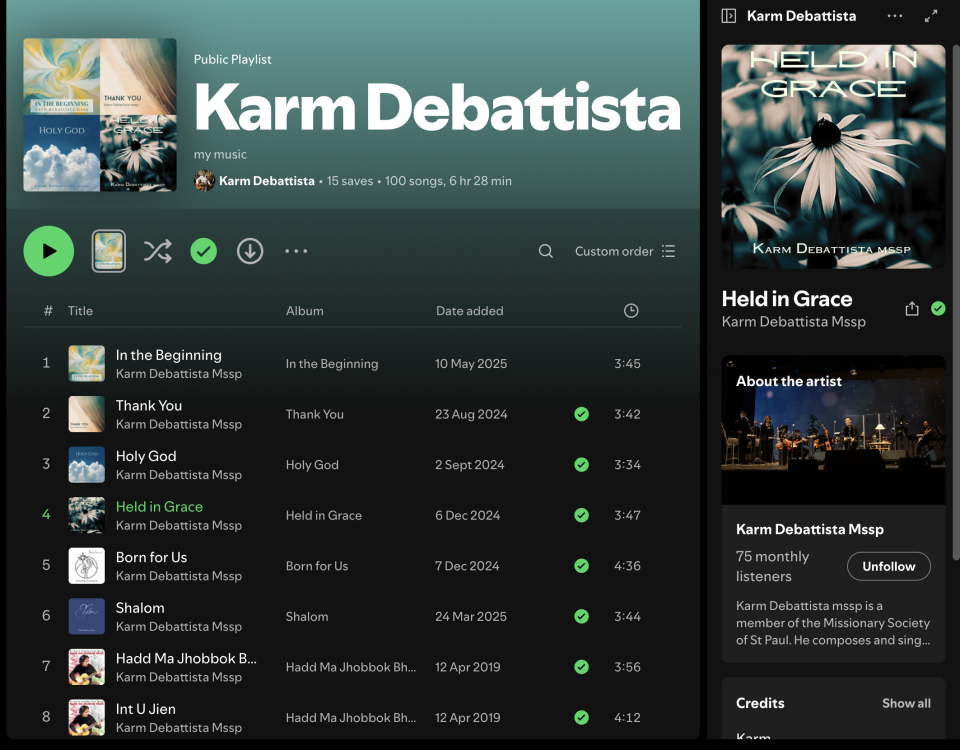960x750 pixels.
Task: Toggle the saved-to-library check for this playlist
Action: pos(204,251)
